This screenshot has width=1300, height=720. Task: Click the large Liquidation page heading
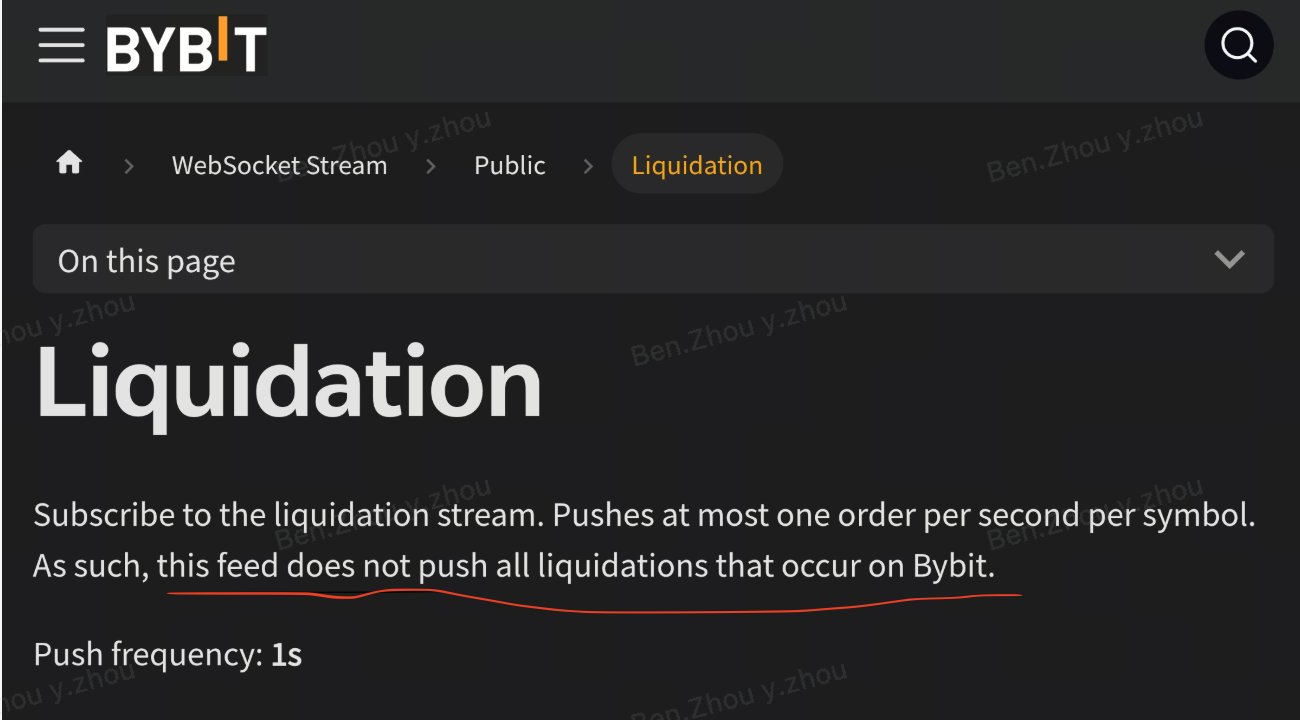pyautogui.click(x=288, y=384)
